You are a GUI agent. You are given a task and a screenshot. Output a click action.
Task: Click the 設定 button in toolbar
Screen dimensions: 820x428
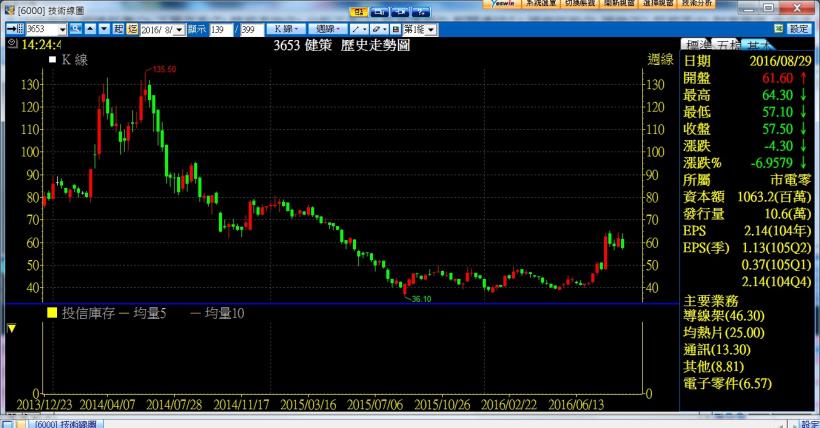(799, 28)
